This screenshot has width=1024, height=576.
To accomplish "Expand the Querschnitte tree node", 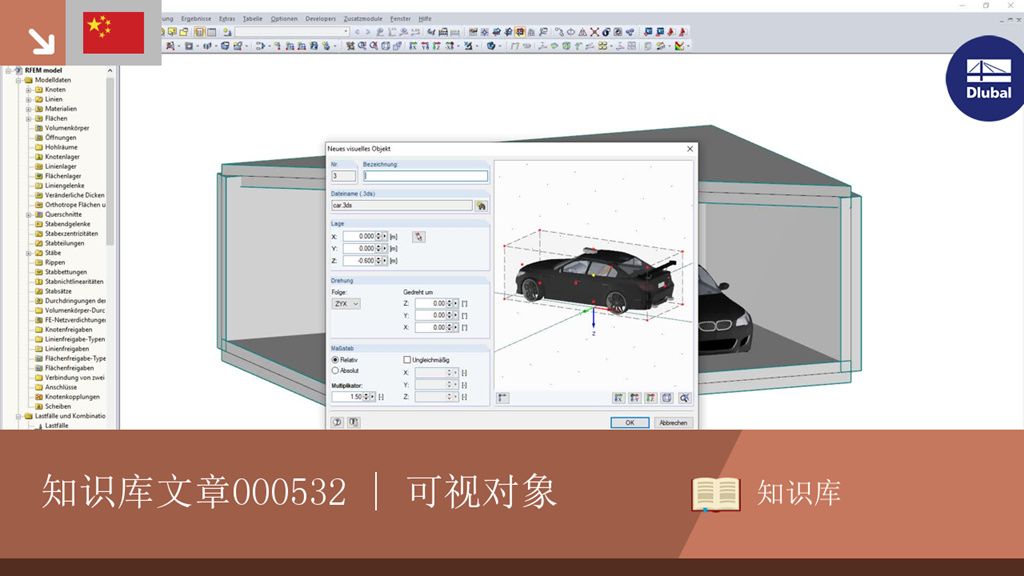I will [x=29, y=214].
